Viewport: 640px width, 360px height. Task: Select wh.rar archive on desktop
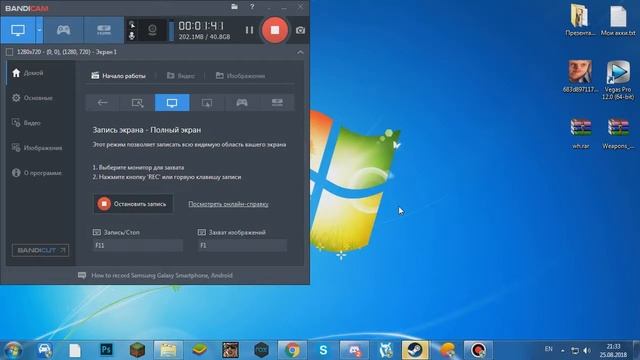point(581,134)
